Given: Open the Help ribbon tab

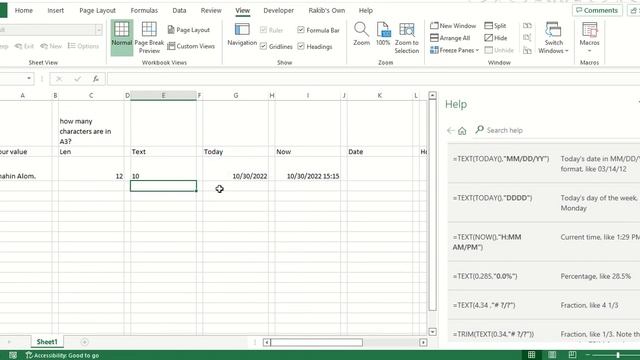Looking at the screenshot, I should [366, 10].
